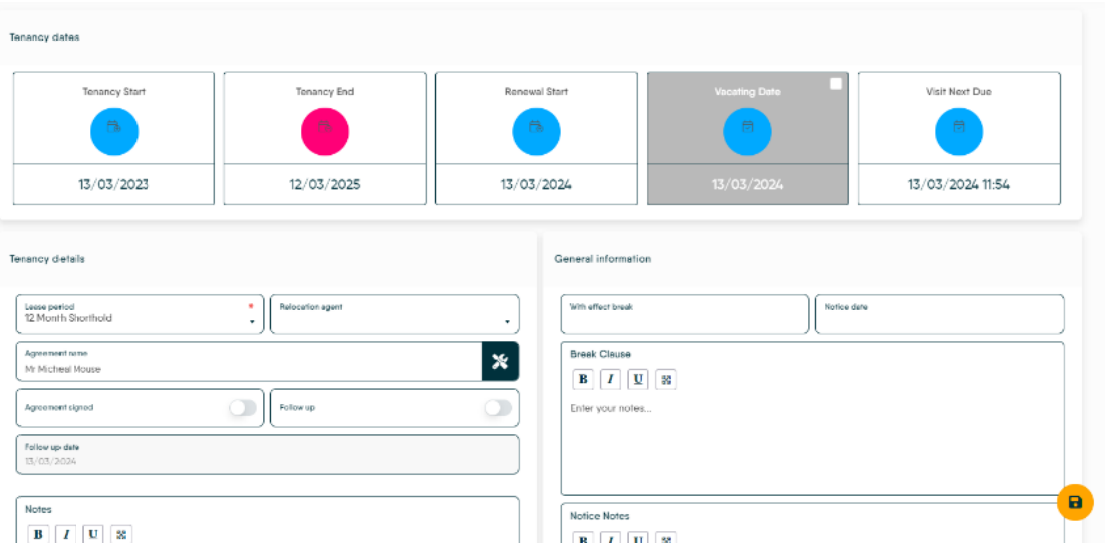
Task: Click the orange floating save icon
Action: click(1075, 502)
